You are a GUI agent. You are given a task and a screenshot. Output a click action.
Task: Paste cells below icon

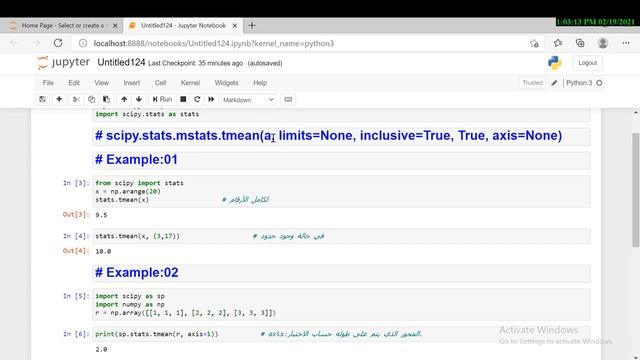point(107,99)
